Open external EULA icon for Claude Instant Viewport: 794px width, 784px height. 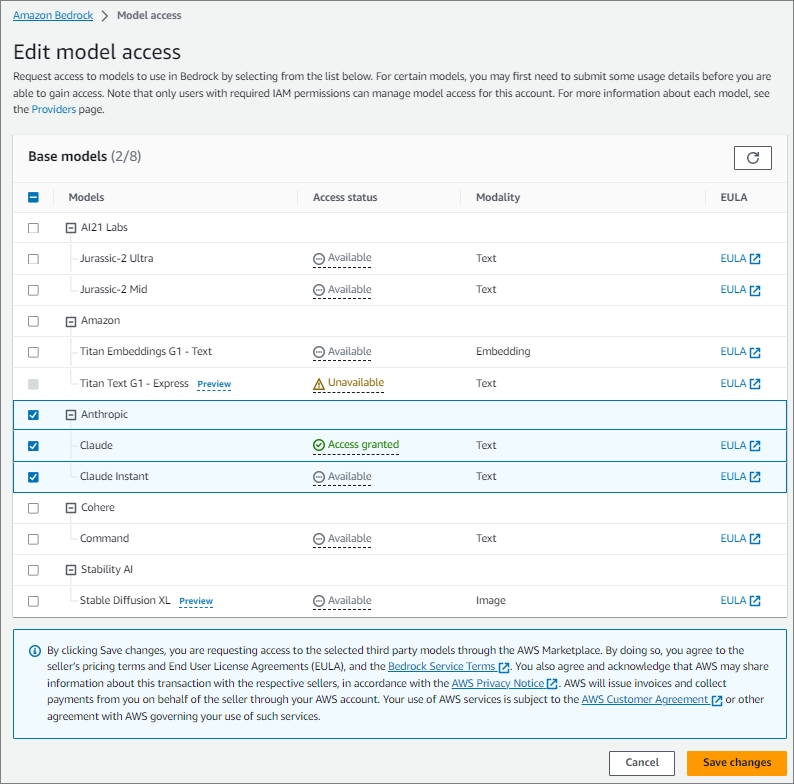click(x=755, y=477)
